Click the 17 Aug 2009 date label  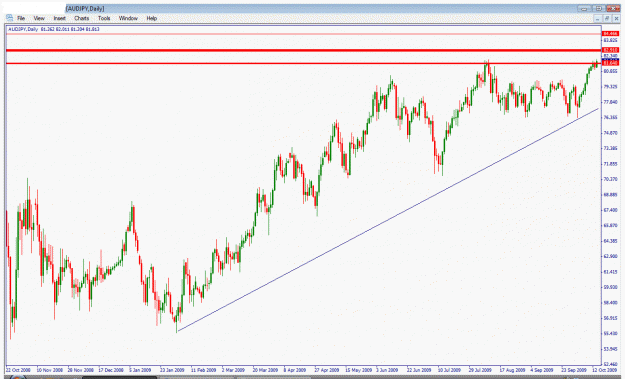(512, 370)
